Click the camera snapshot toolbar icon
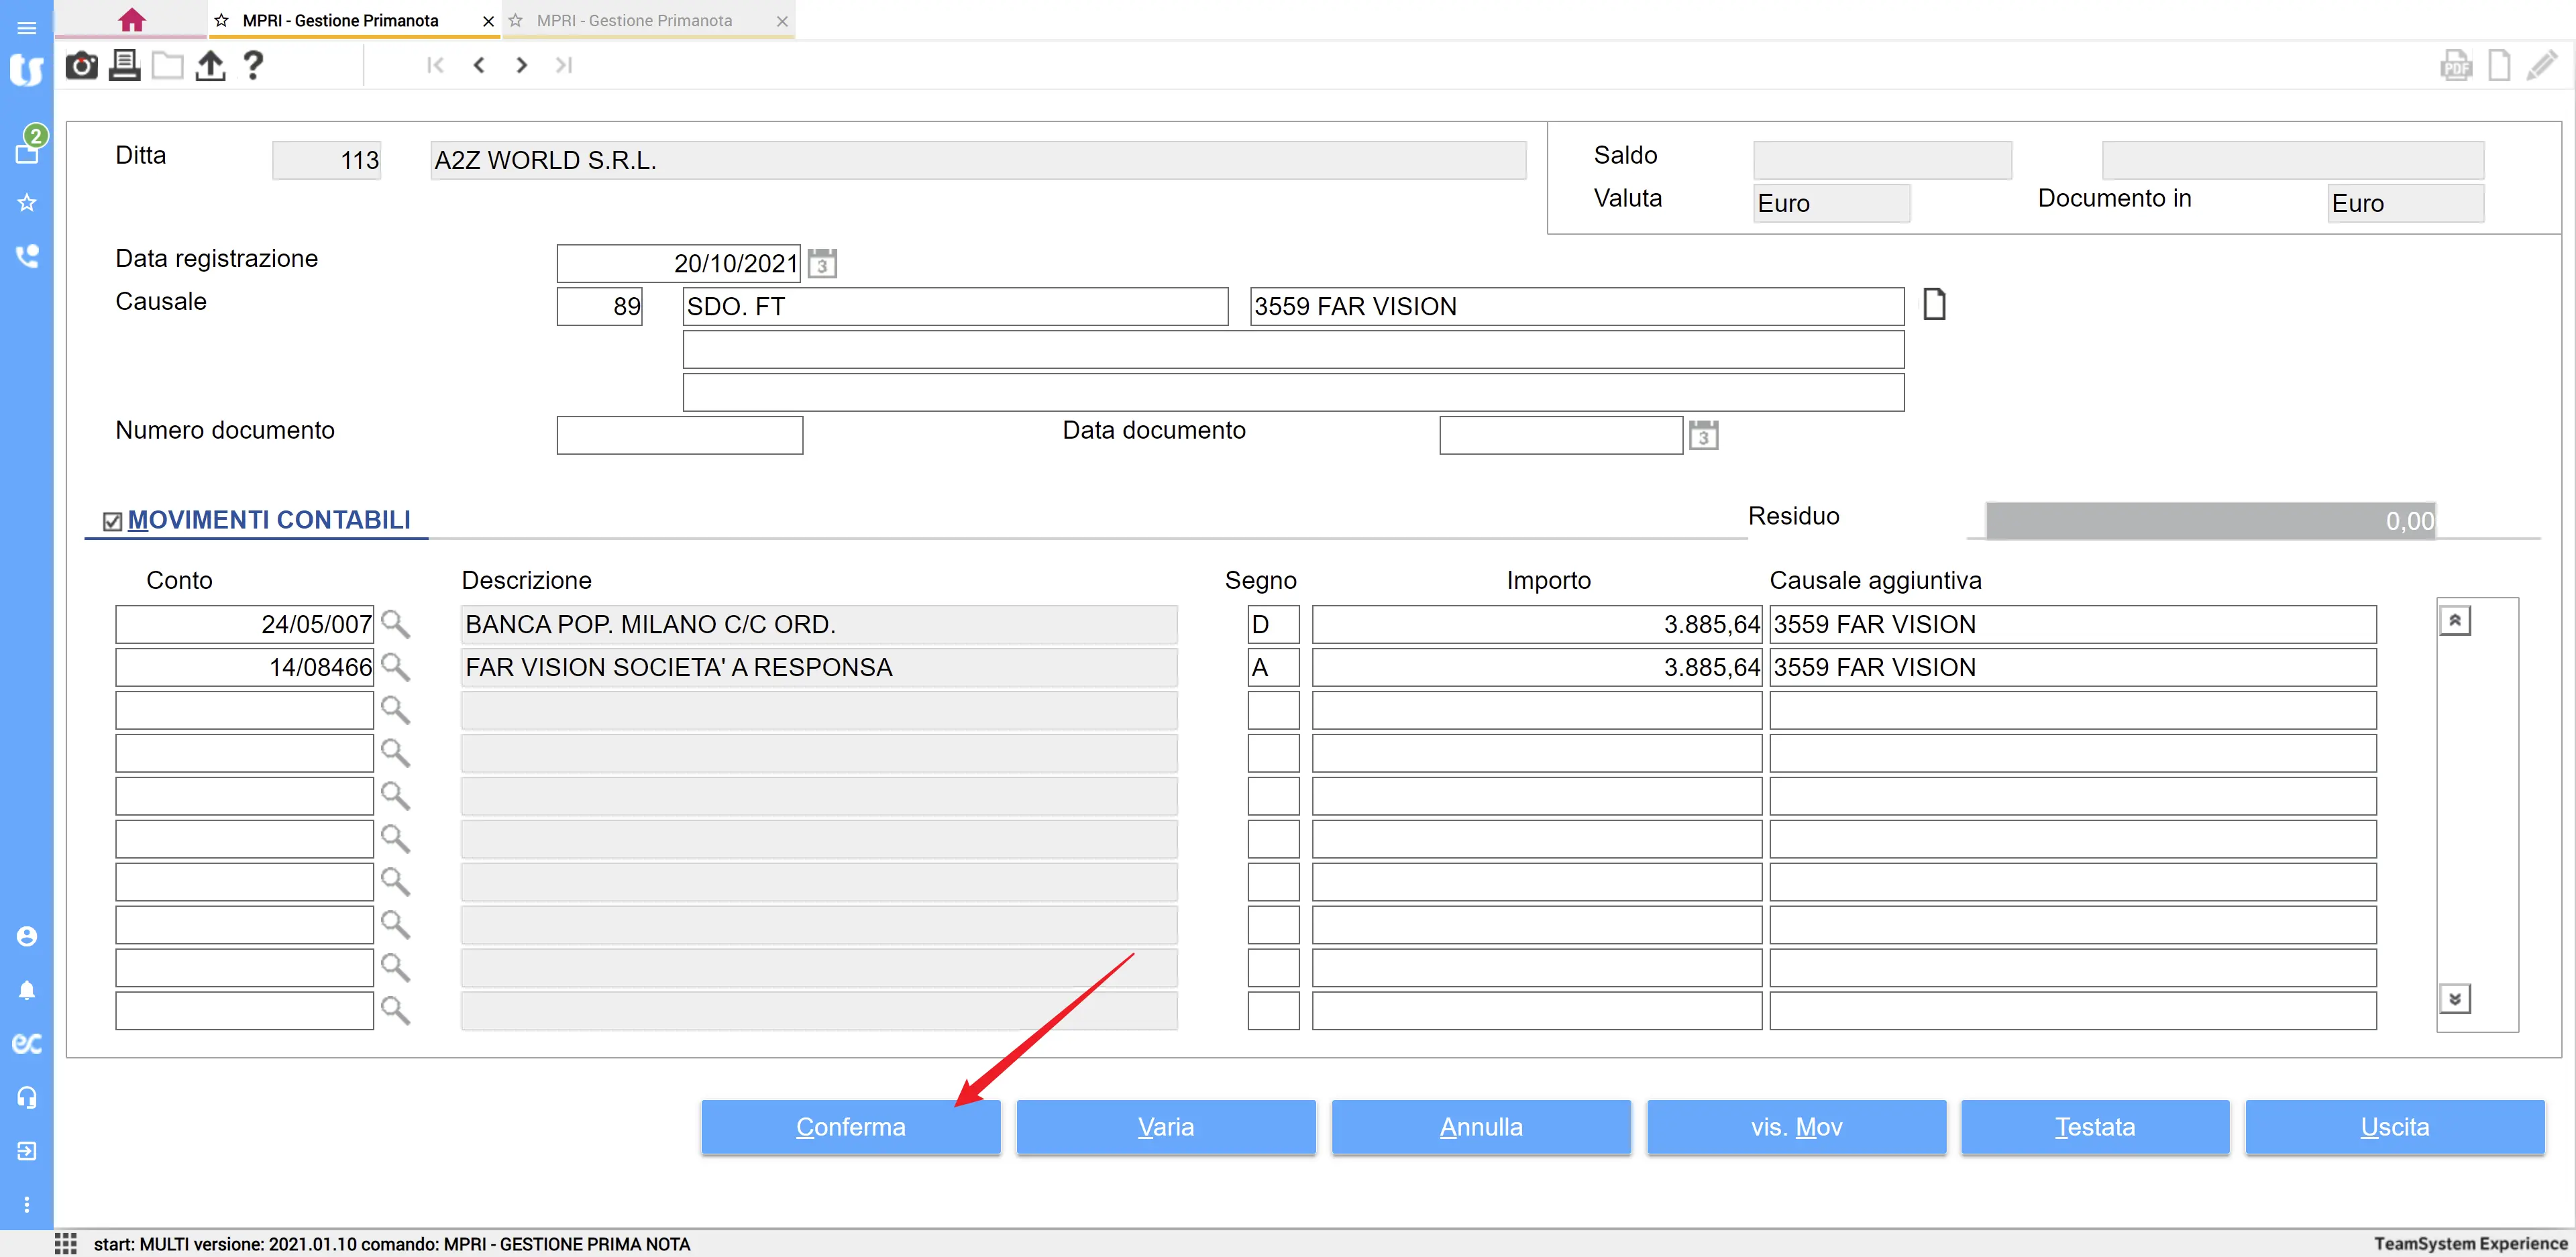This screenshot has height=1257, width=2576. coord(81,66)
